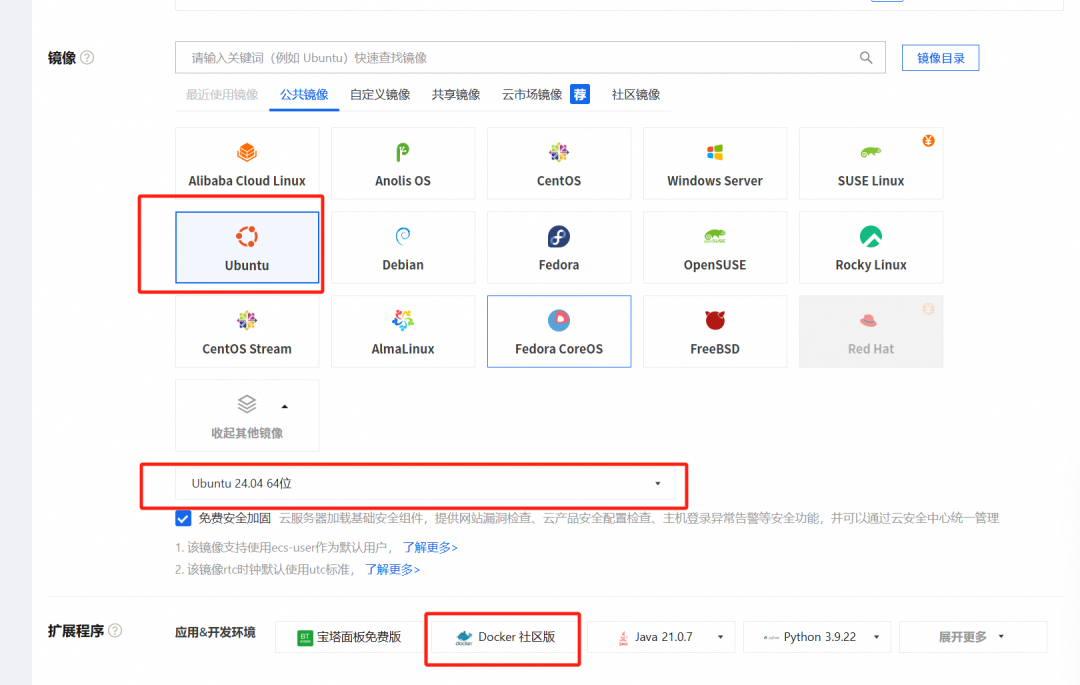Choose the SUSE Linux image
Viewport: 1080px width, 685px height.
point(871,164)
